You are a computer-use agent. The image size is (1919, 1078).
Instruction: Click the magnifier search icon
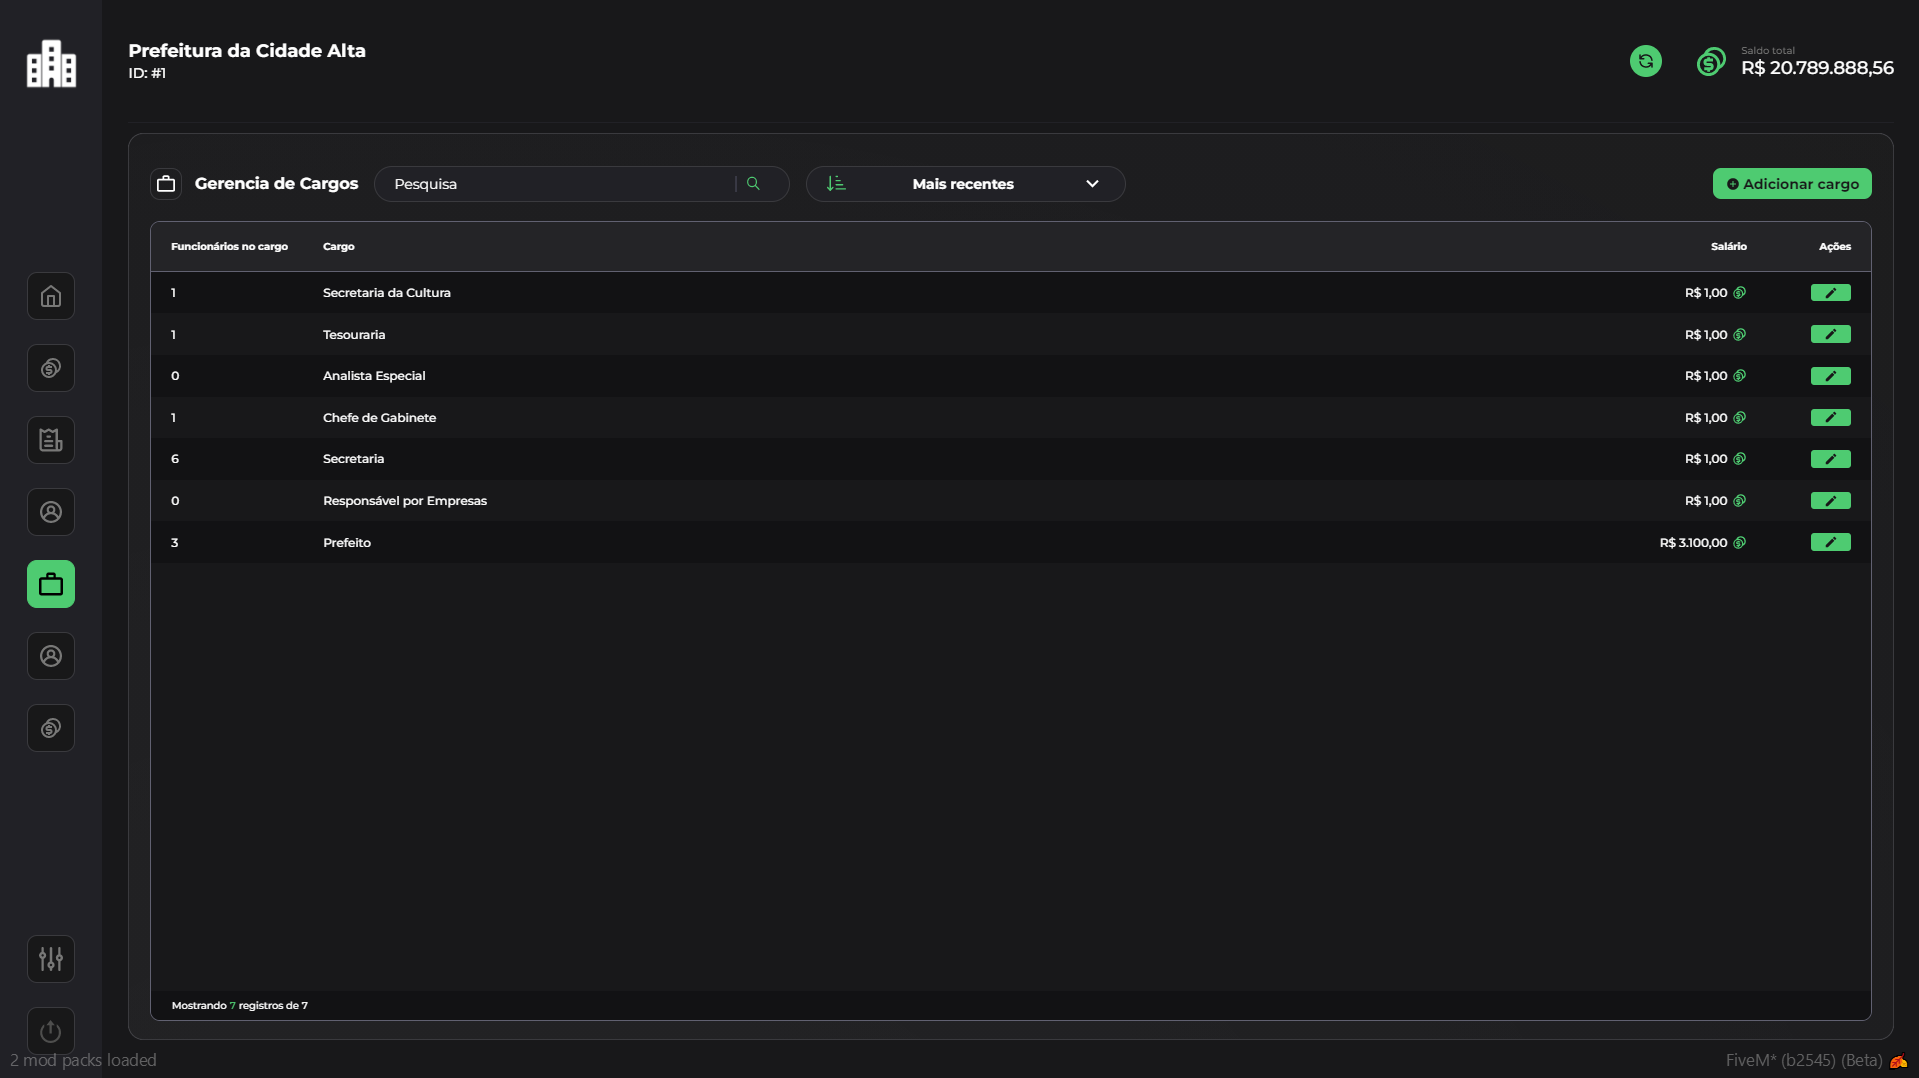(753, 184)
